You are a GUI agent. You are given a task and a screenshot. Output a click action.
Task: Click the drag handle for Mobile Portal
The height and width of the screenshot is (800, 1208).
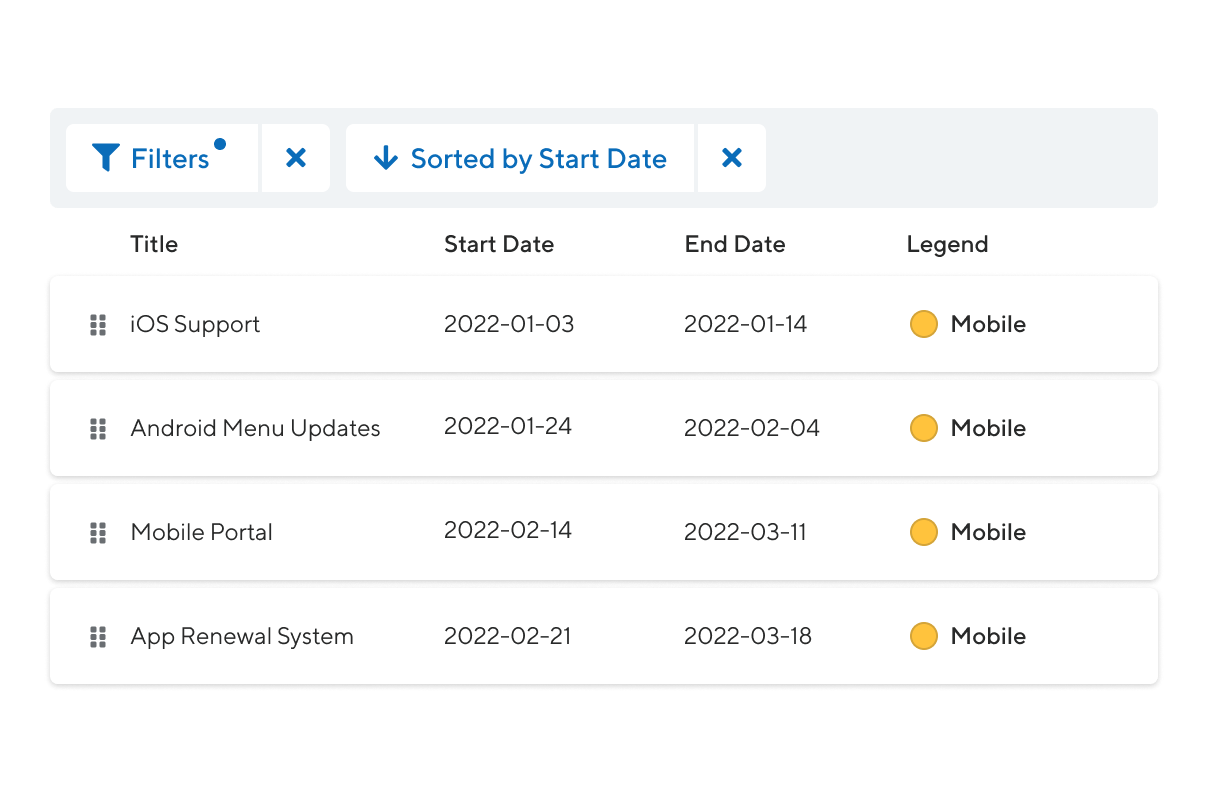tap(98, 532)
